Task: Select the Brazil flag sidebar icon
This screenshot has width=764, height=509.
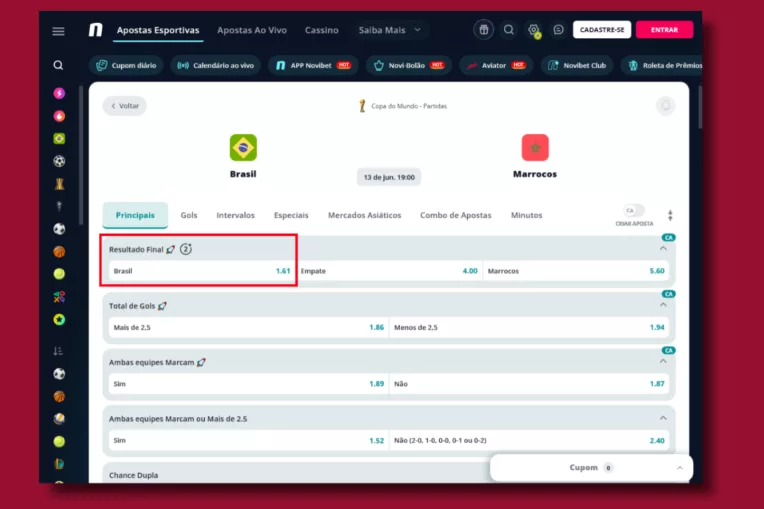Action: [59, 139]
